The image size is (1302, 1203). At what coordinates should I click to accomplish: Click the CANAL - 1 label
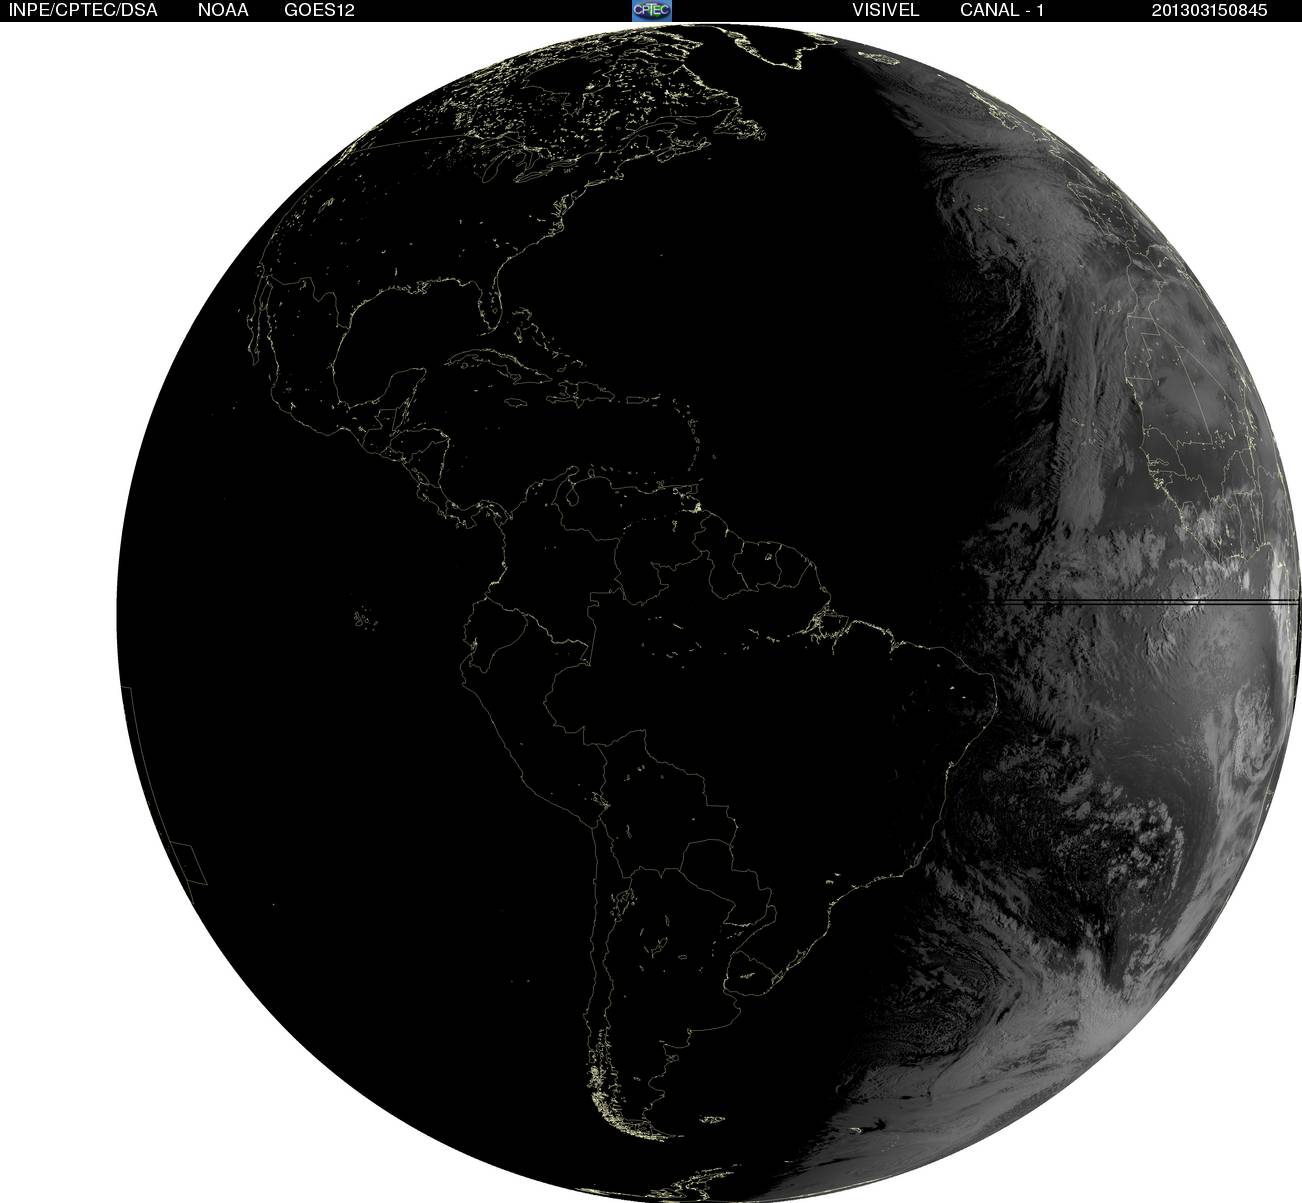point(1002,10)
